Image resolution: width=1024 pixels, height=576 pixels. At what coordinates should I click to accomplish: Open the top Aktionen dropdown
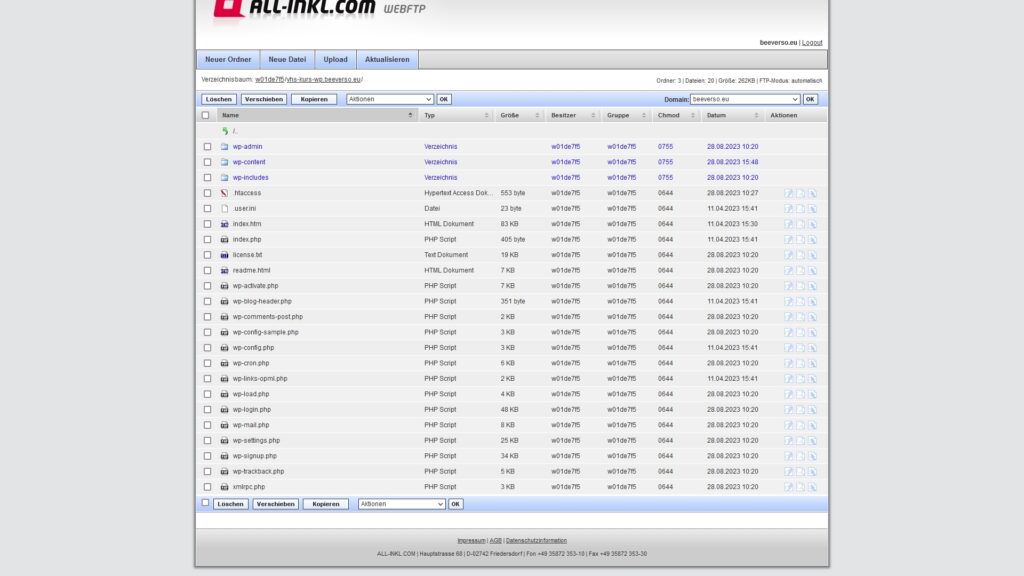(390, 99)
